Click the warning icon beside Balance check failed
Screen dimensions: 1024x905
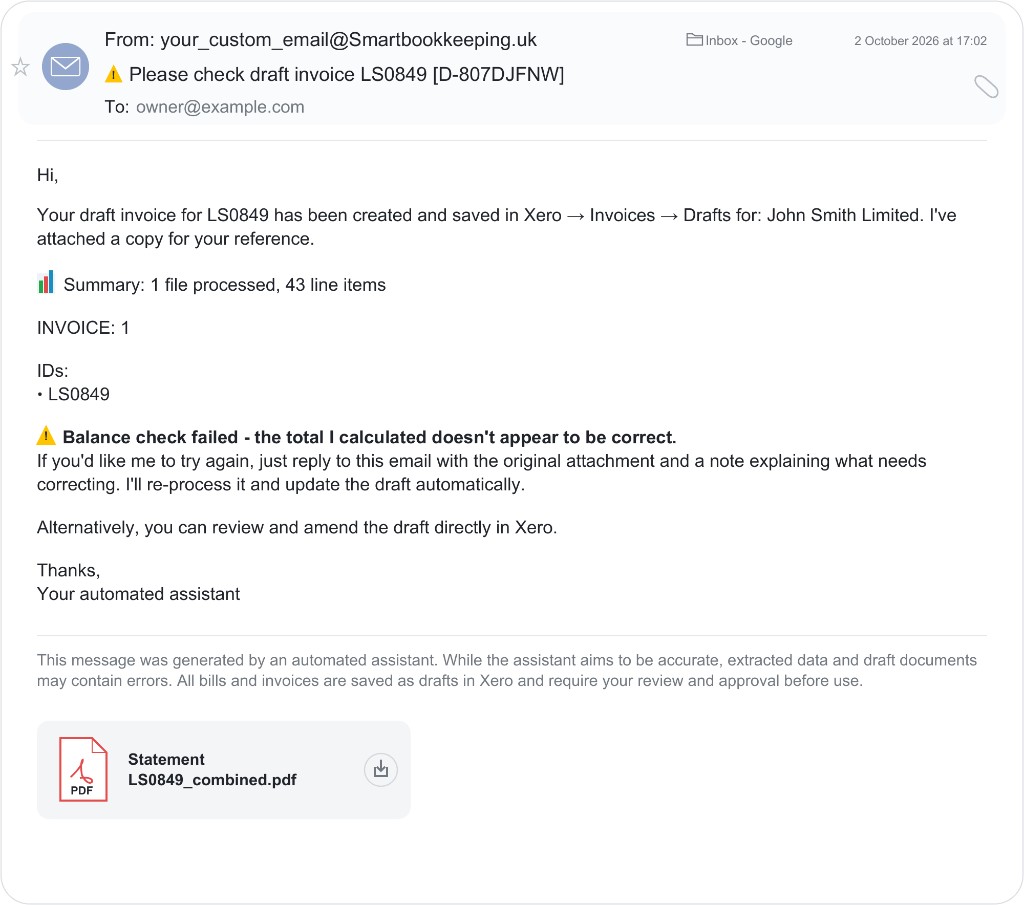tap(46, 436)
